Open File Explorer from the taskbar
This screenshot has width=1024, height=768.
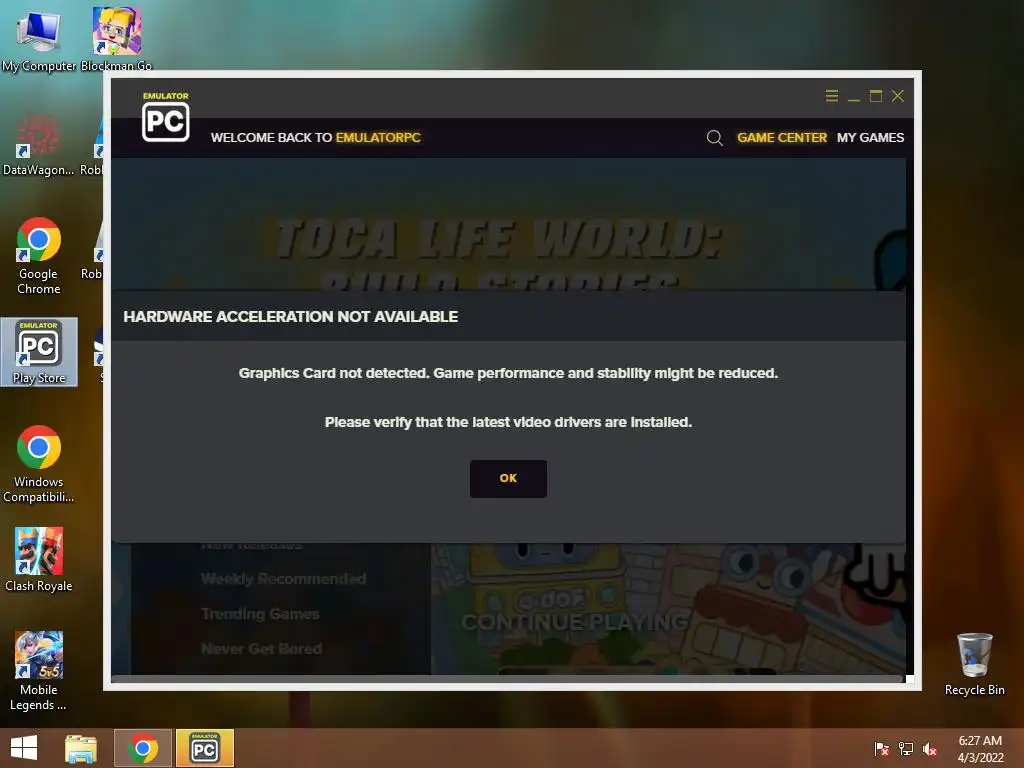[x=81, y=748]
